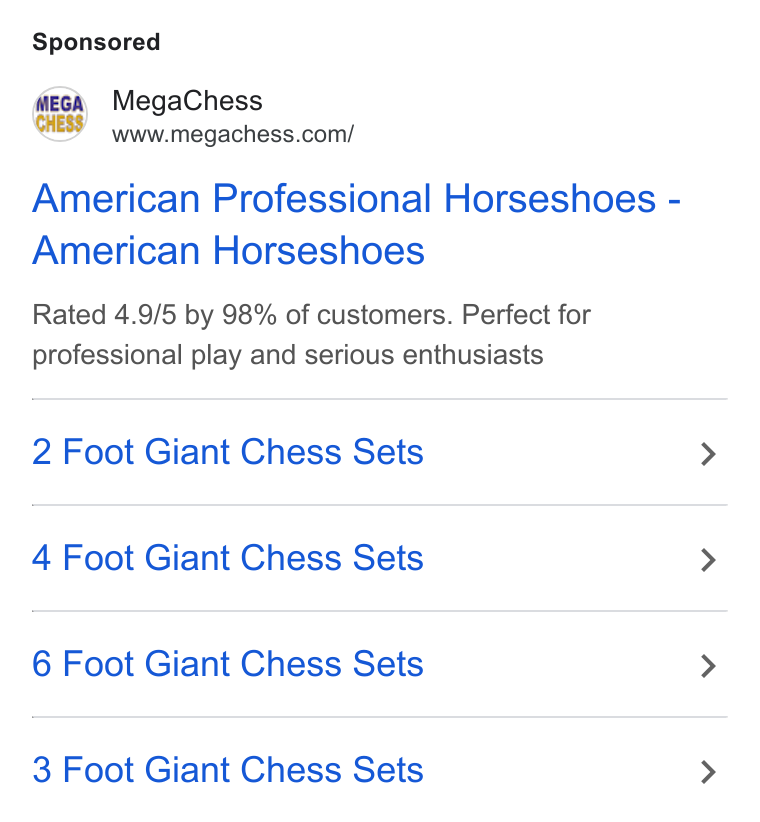The height and width of the screenshot is (822, 760).
Task: Click the MegaChess advertiser name
Action: point(187,101)
